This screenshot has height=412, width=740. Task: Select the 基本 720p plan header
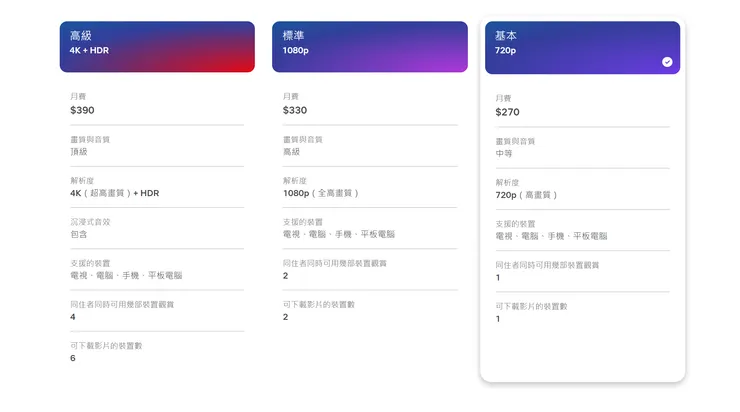(x=582, y=47)
